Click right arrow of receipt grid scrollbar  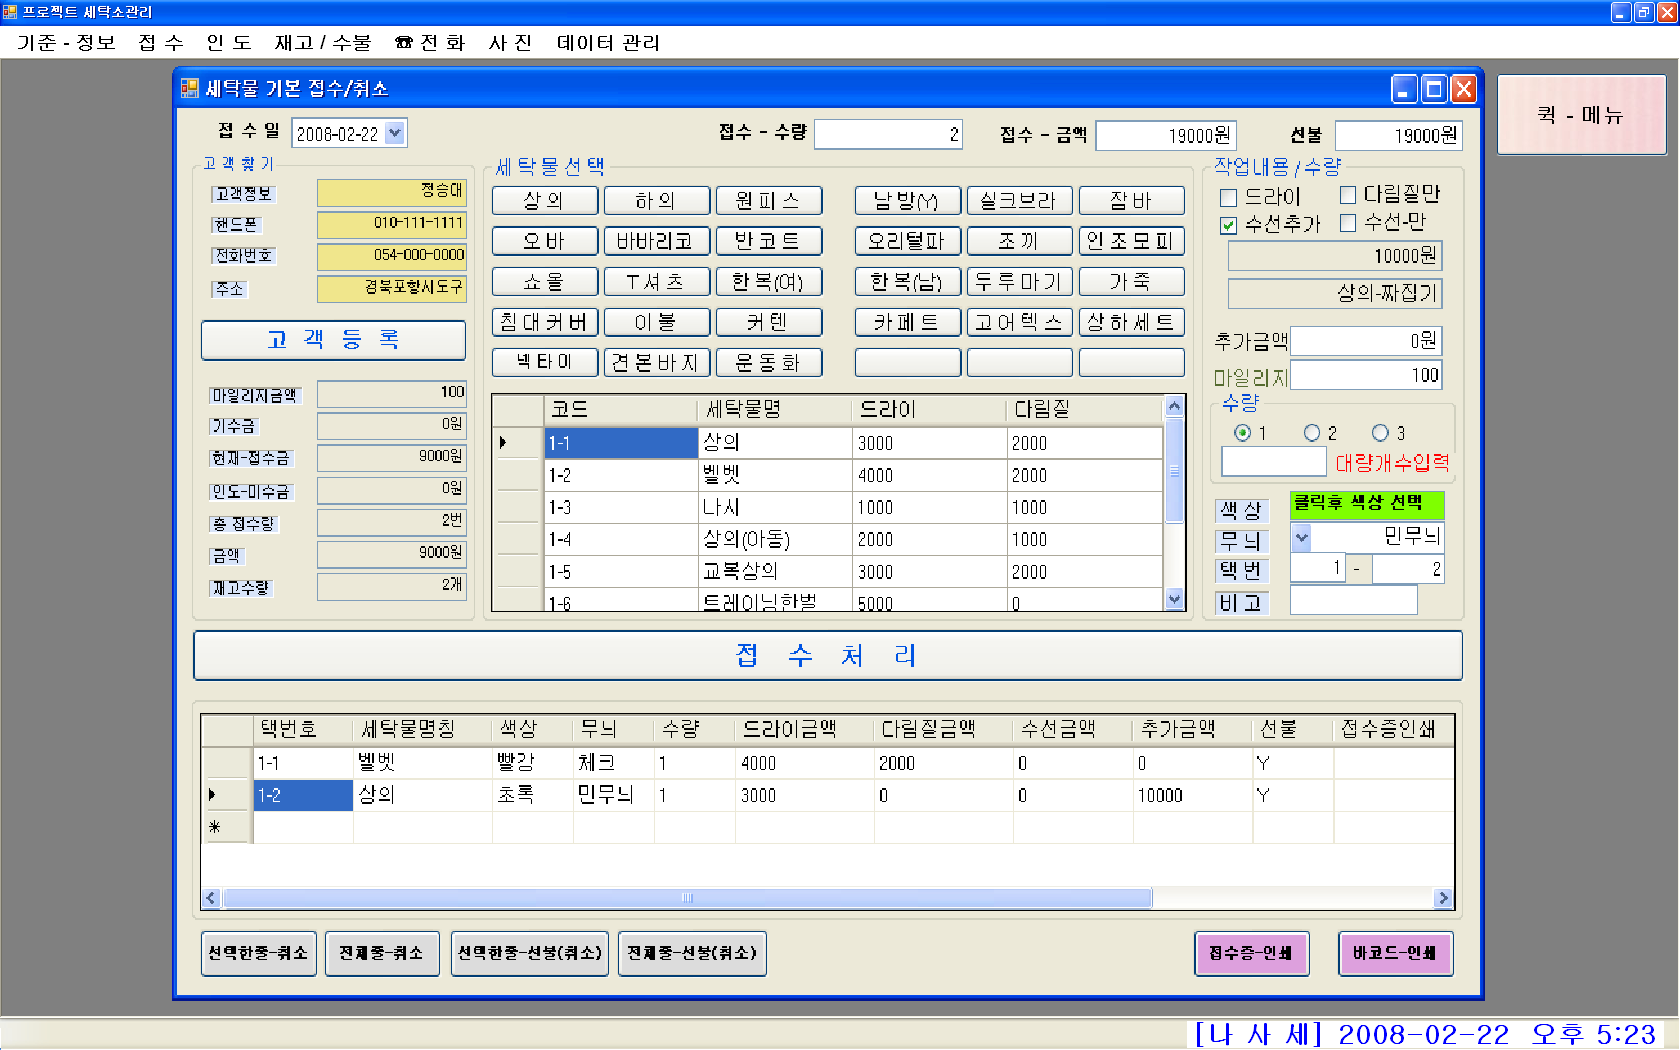1443,898
